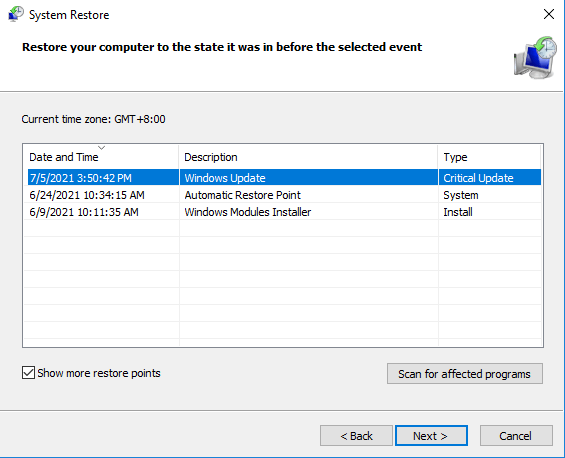This screenshot has width=565, height=458.
Task: Select restore point 7/5/2021 3:50:42 PM
Action: coord(284,178)
